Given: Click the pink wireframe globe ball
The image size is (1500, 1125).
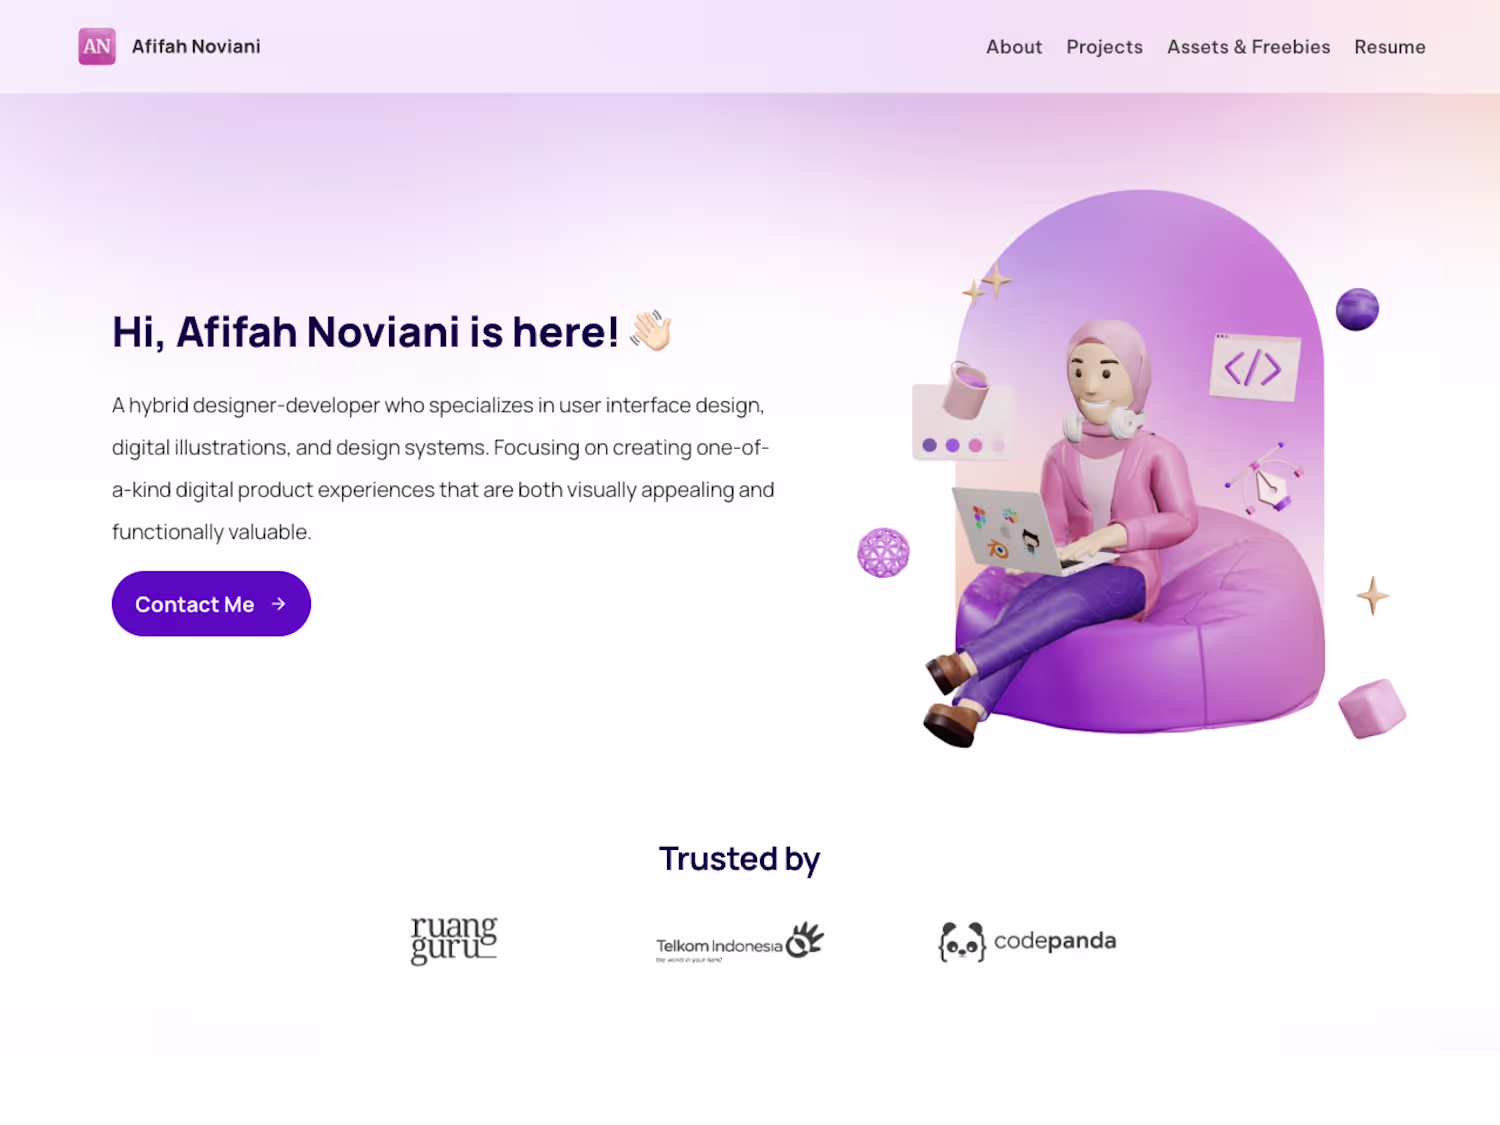Looking at the screenshot, I should [x=883, y=553].
